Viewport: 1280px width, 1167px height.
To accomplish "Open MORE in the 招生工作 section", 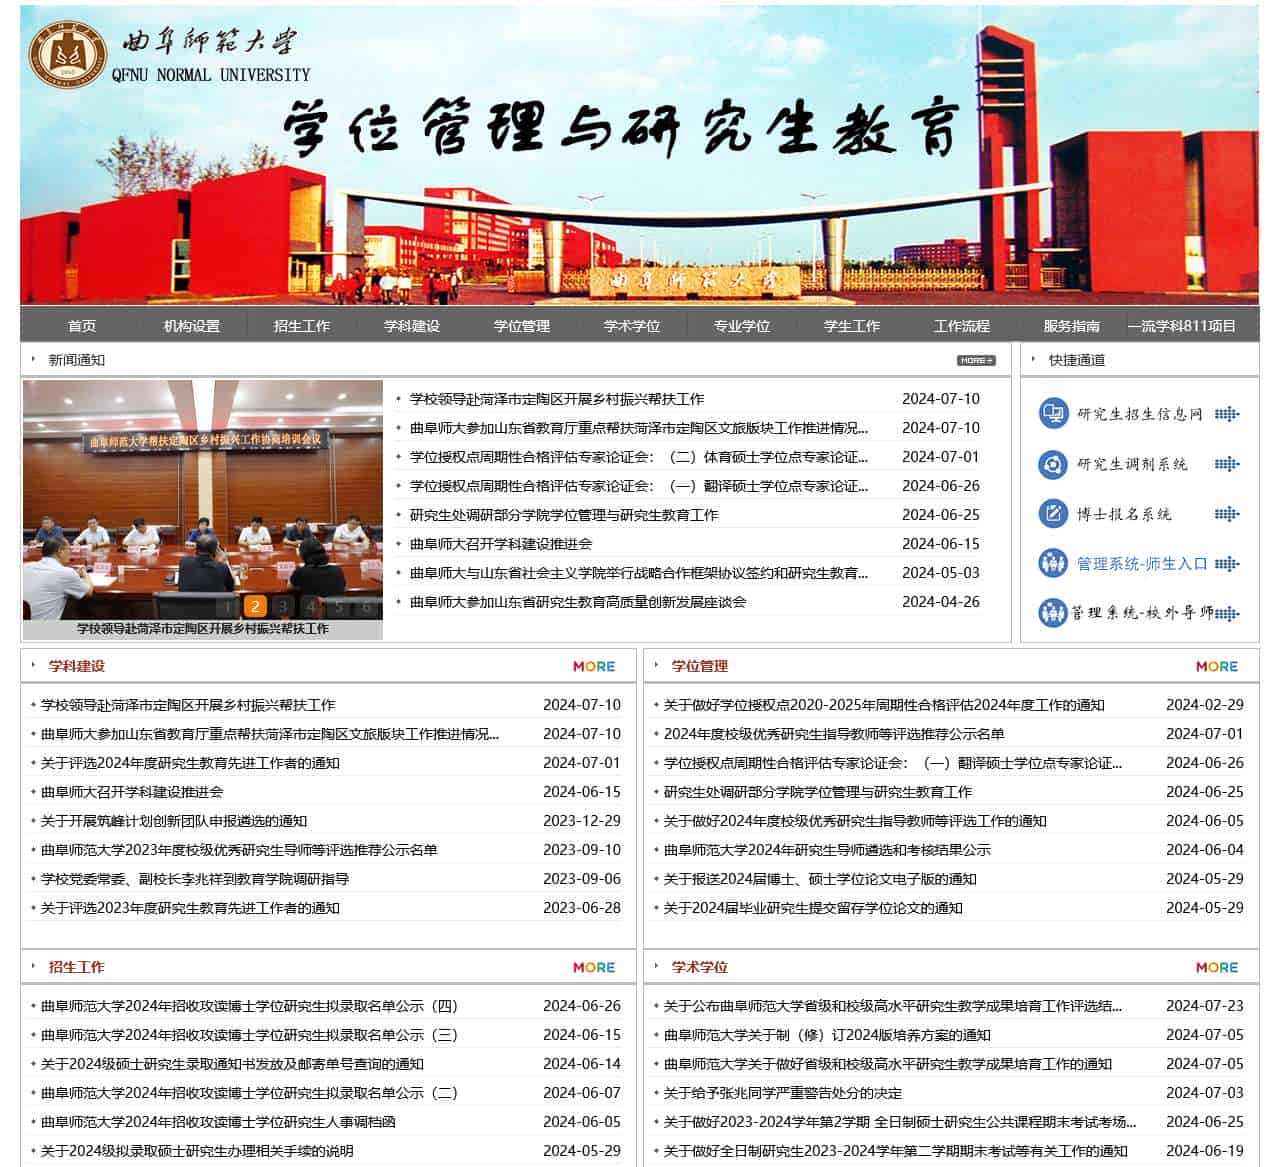I will [594, 967].
